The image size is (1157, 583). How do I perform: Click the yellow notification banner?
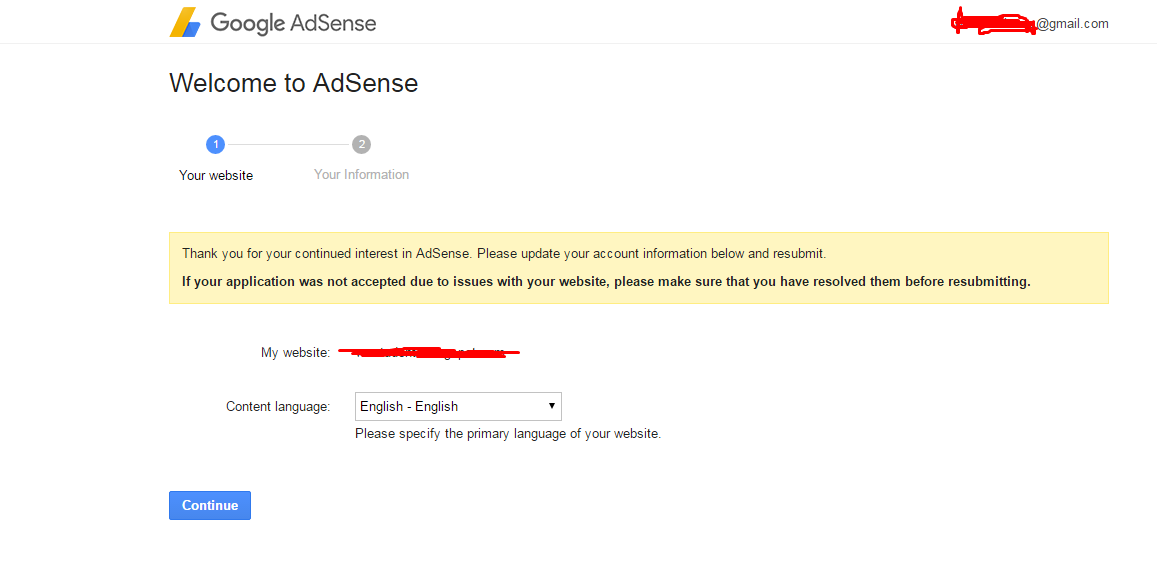(640, 267)
